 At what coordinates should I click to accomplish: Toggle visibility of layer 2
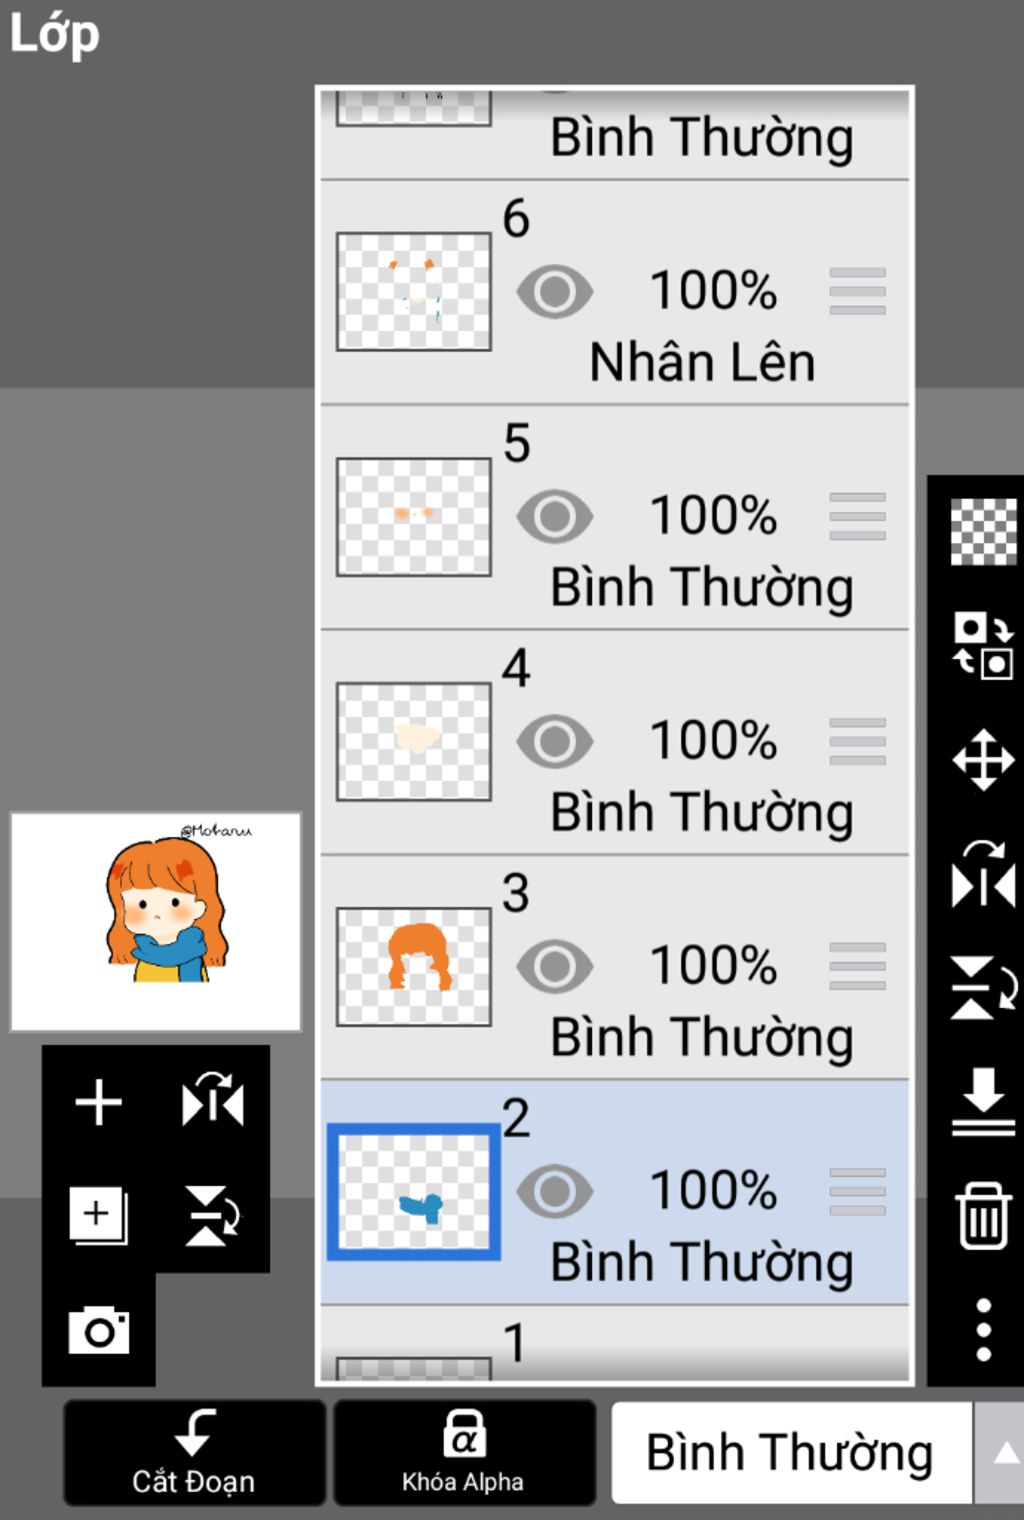point(555,1191)
